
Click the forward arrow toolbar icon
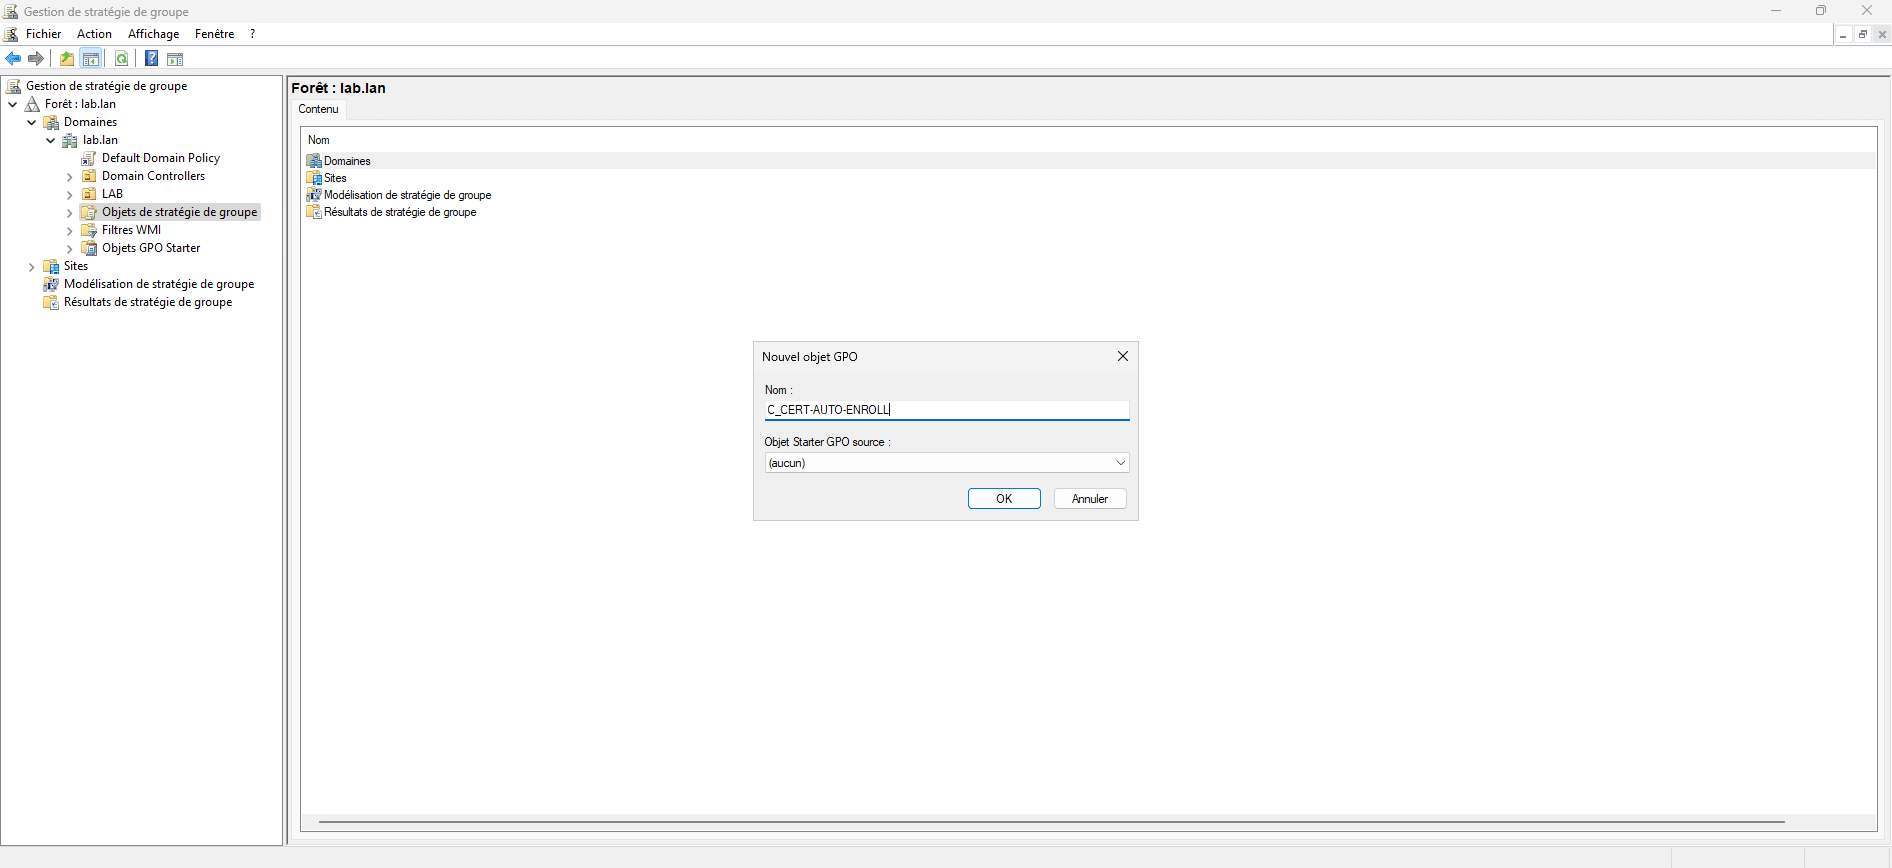[x=36, y=59]
